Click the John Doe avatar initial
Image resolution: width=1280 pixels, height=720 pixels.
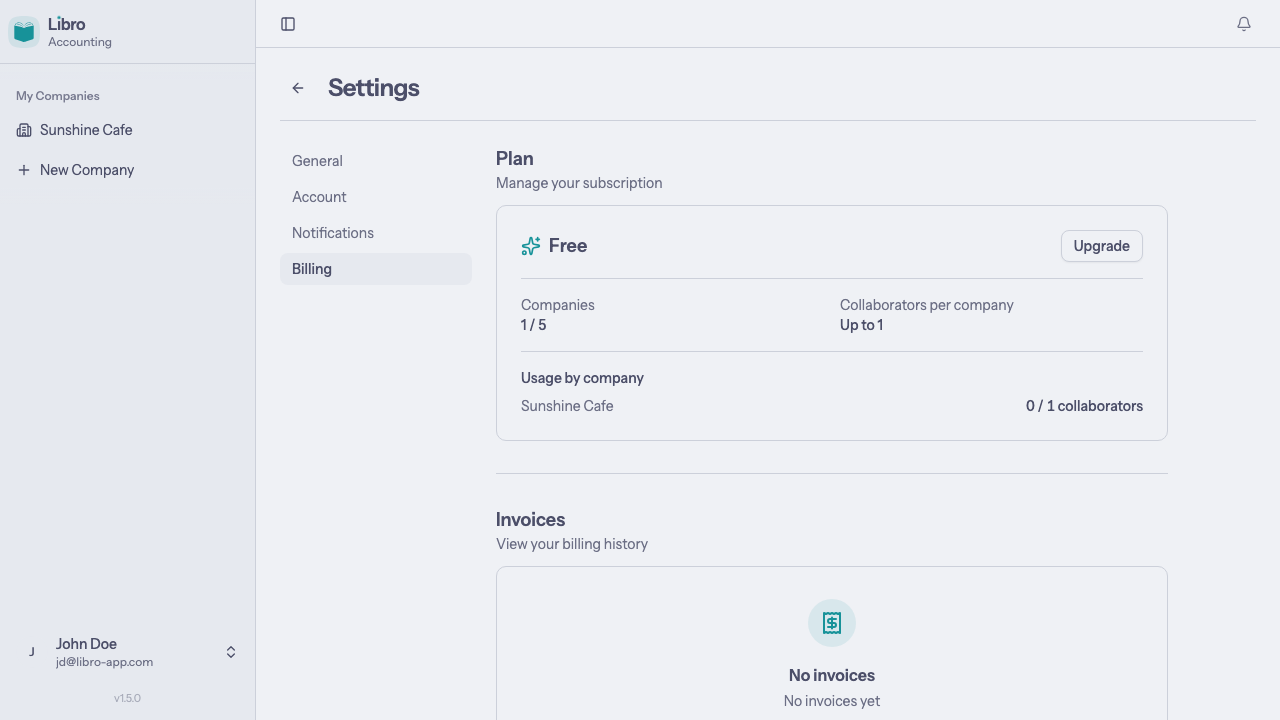[x=32, y=652]
